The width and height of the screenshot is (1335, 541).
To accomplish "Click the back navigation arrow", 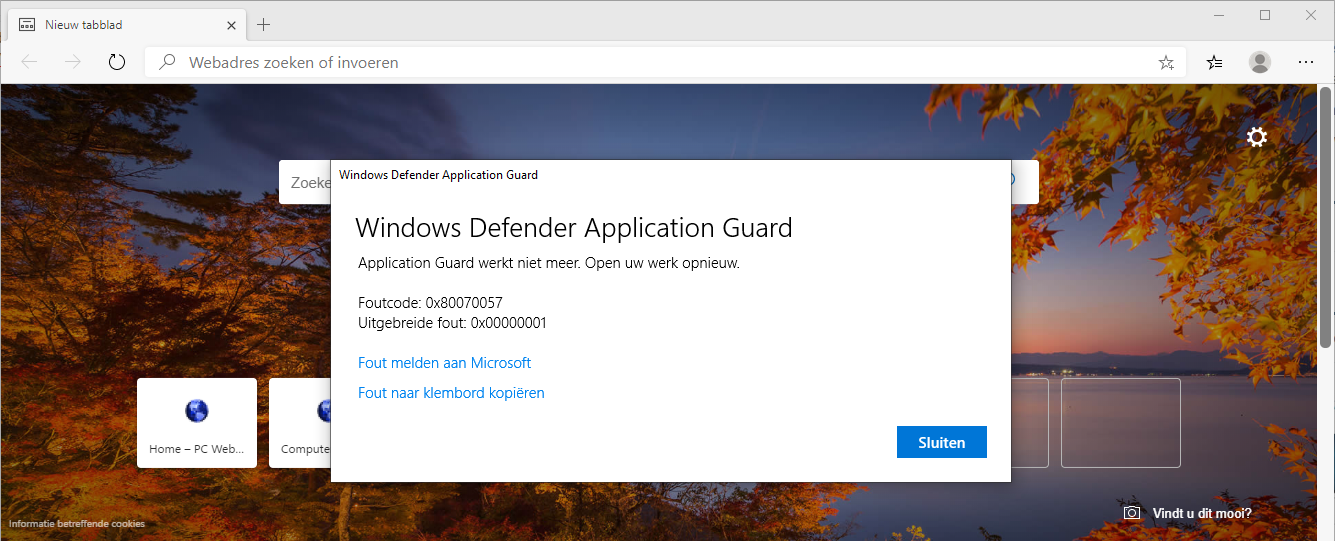I will [29, 62].
